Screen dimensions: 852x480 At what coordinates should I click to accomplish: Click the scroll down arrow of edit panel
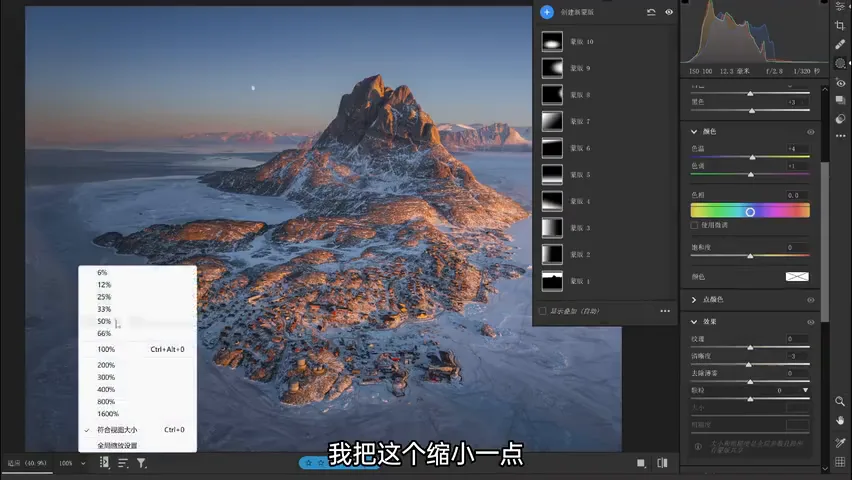coord(825,468)
